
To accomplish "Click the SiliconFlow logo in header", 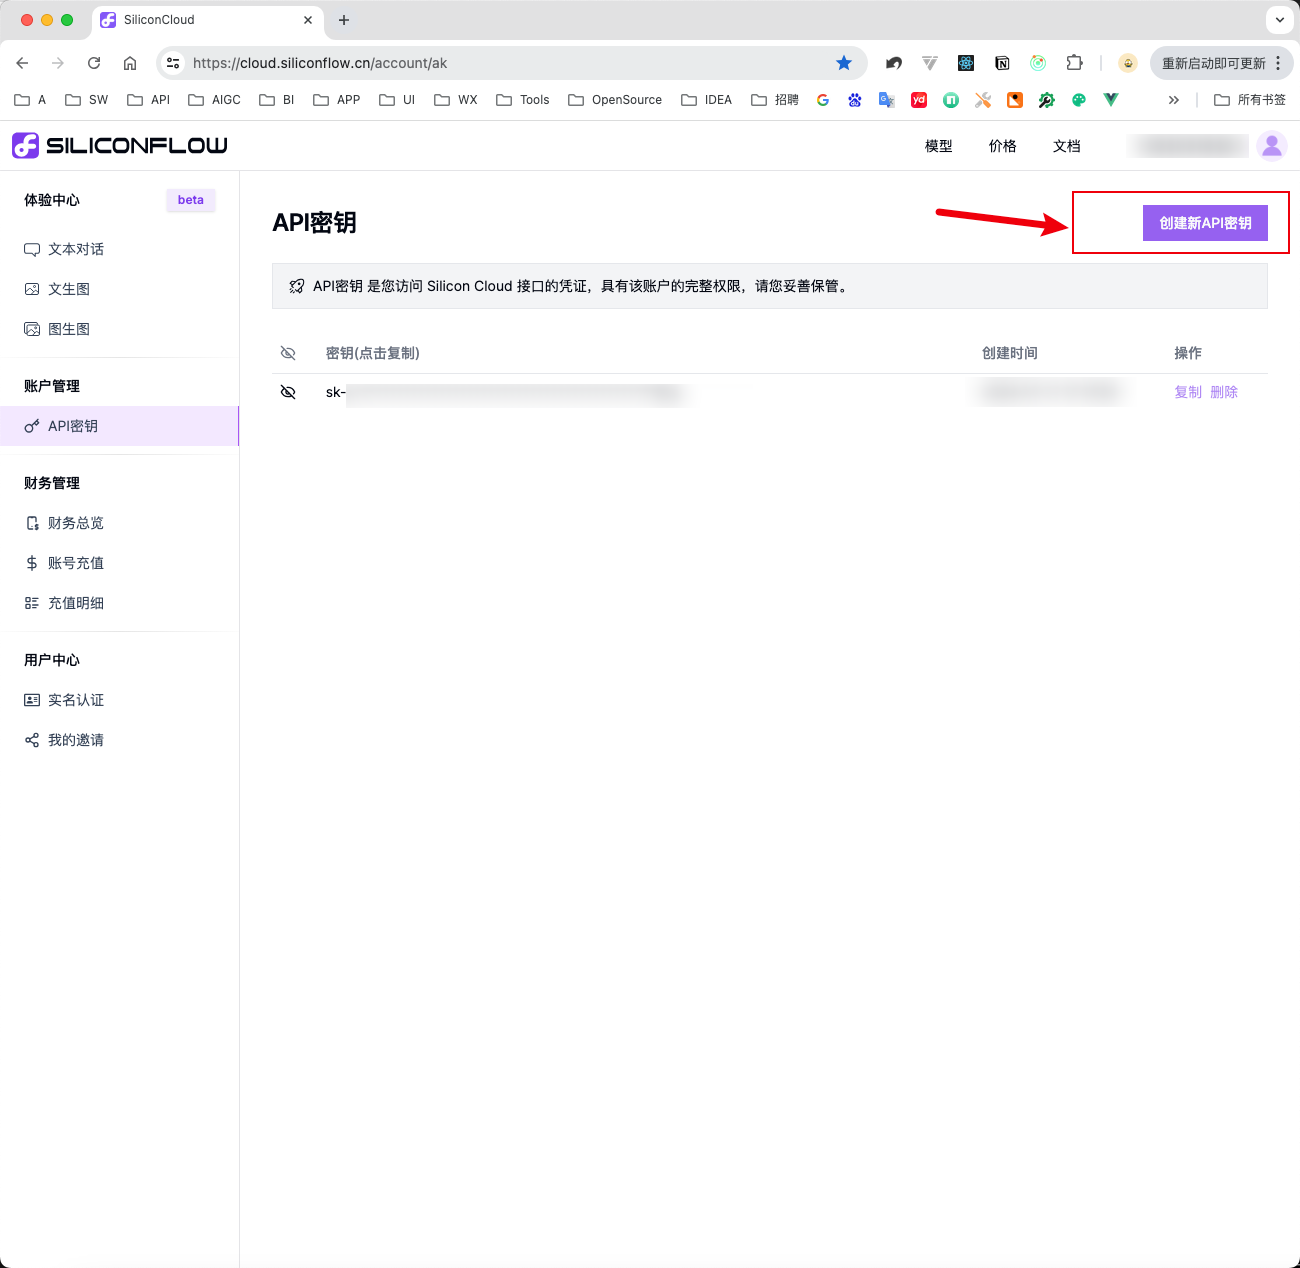I will click(x=119, y=146).
